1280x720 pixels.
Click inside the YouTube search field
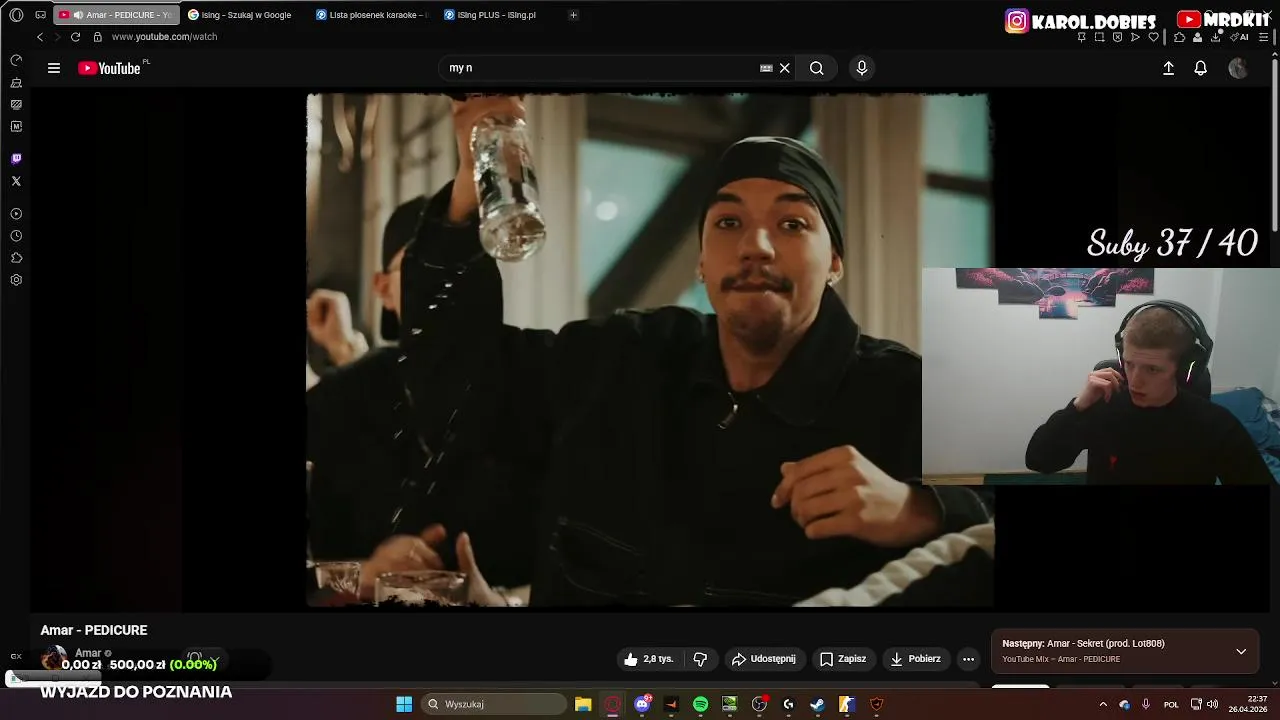click(x=600, y=68)
